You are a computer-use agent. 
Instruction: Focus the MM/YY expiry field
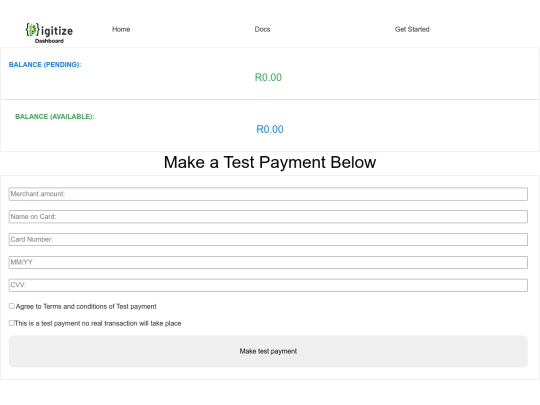[x=268, y=262]
